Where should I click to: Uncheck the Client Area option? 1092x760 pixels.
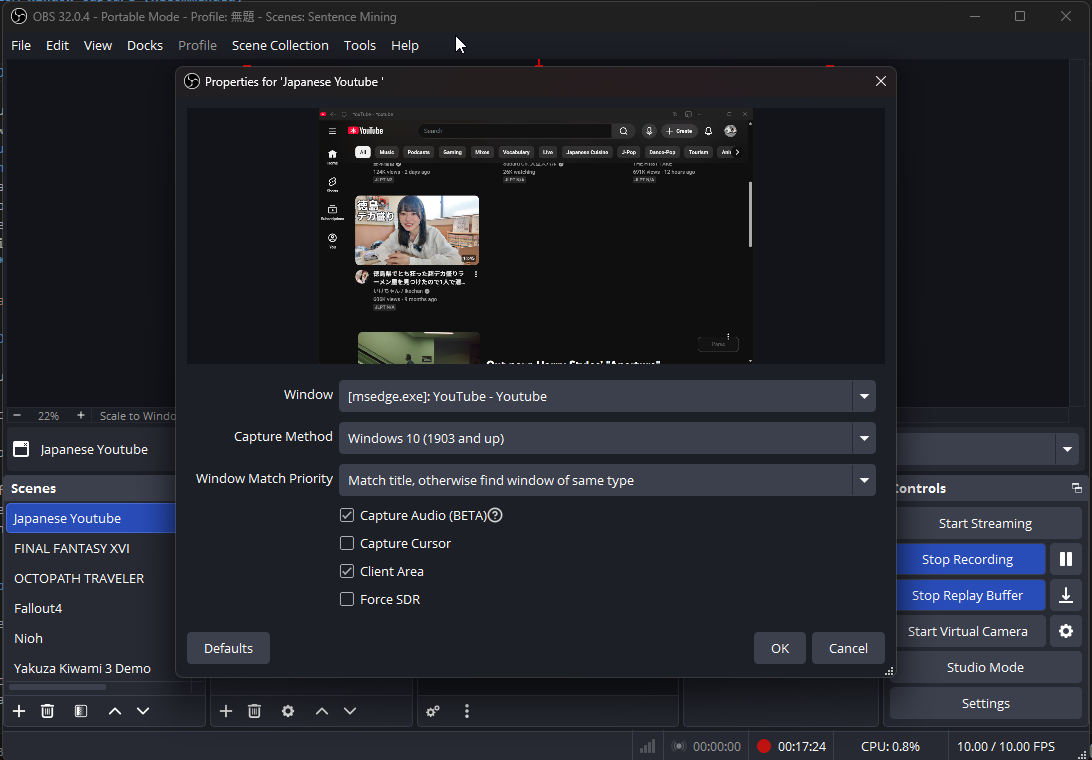[x=347, y=571]
